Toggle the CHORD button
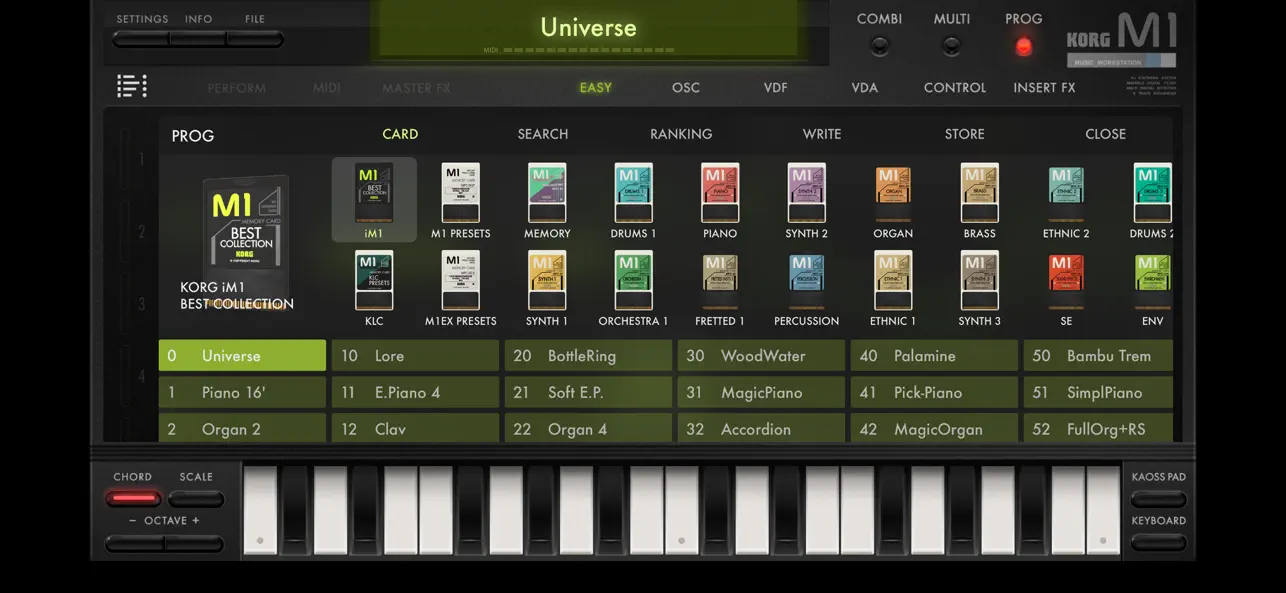Image resolution: width=1286 pixels, height=593 pixels. coord(133,498)
